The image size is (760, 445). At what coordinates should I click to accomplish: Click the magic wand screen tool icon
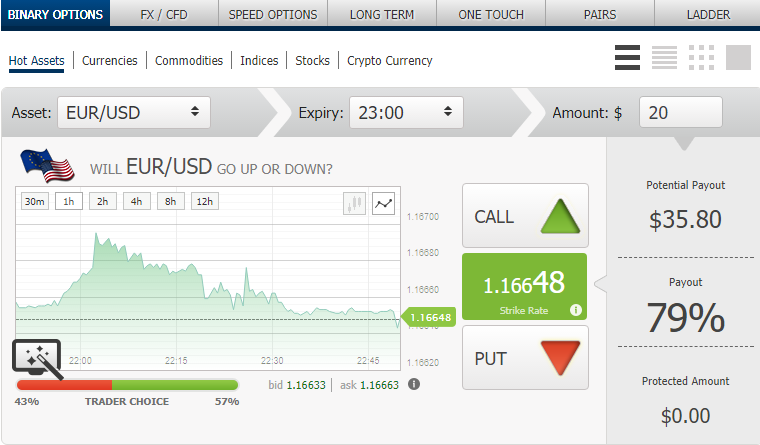(x=37, y=360)
